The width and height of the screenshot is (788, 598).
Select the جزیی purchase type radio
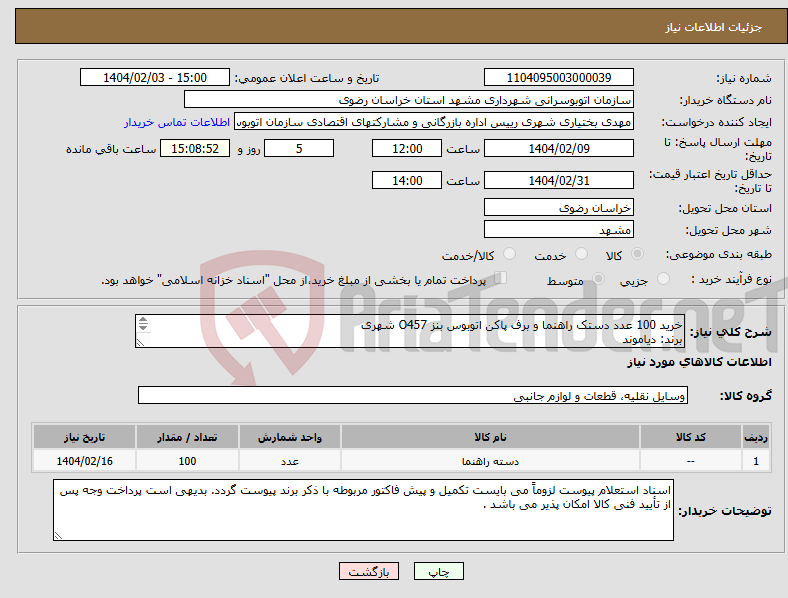pos(663,278)
